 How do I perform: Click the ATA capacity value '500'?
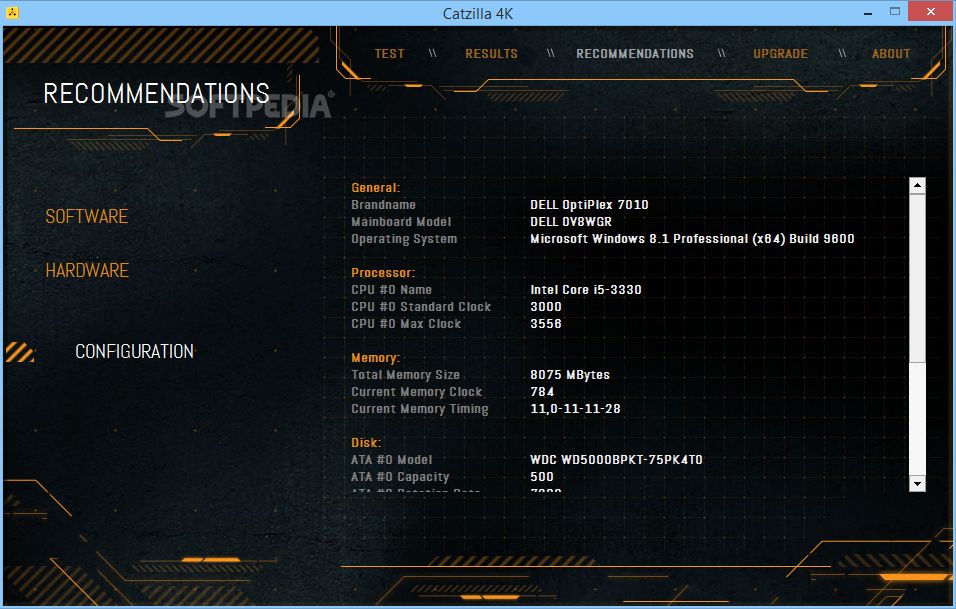click(x=541, y=477)
